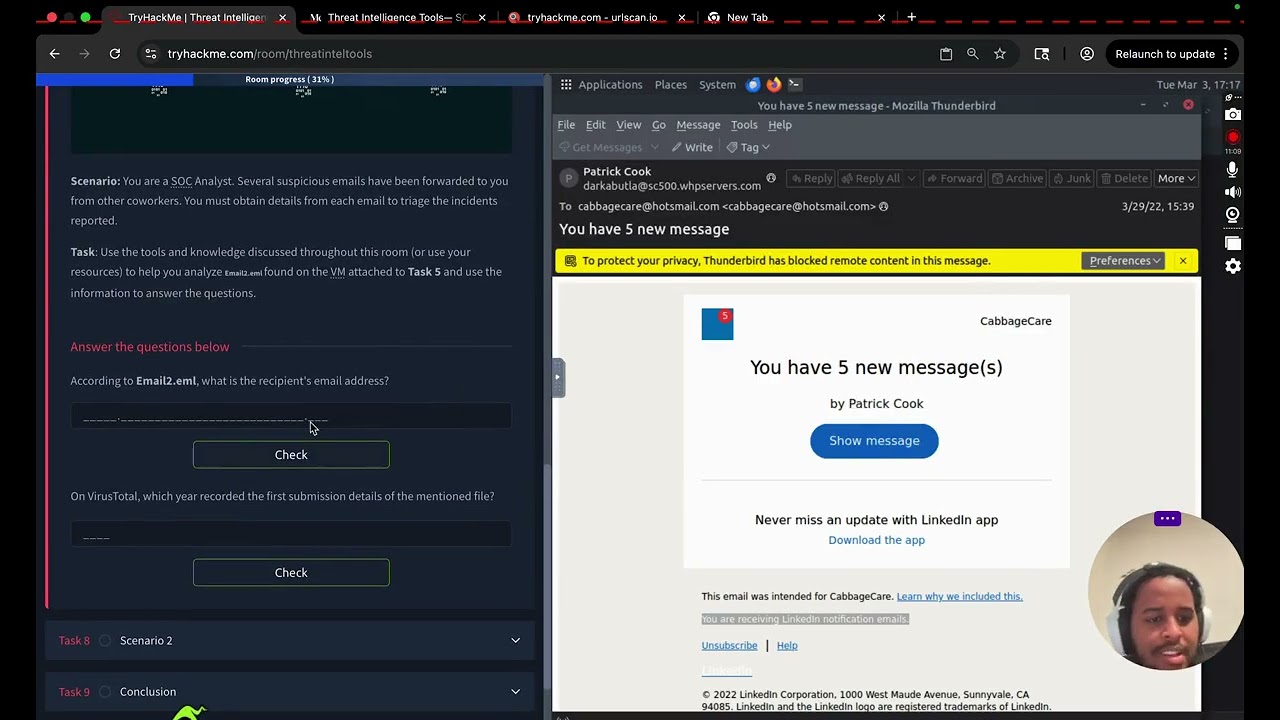Viewport: 1280px width, 720px height.
Task: Open Thunderbird Help menu
Action: [780, 125]
